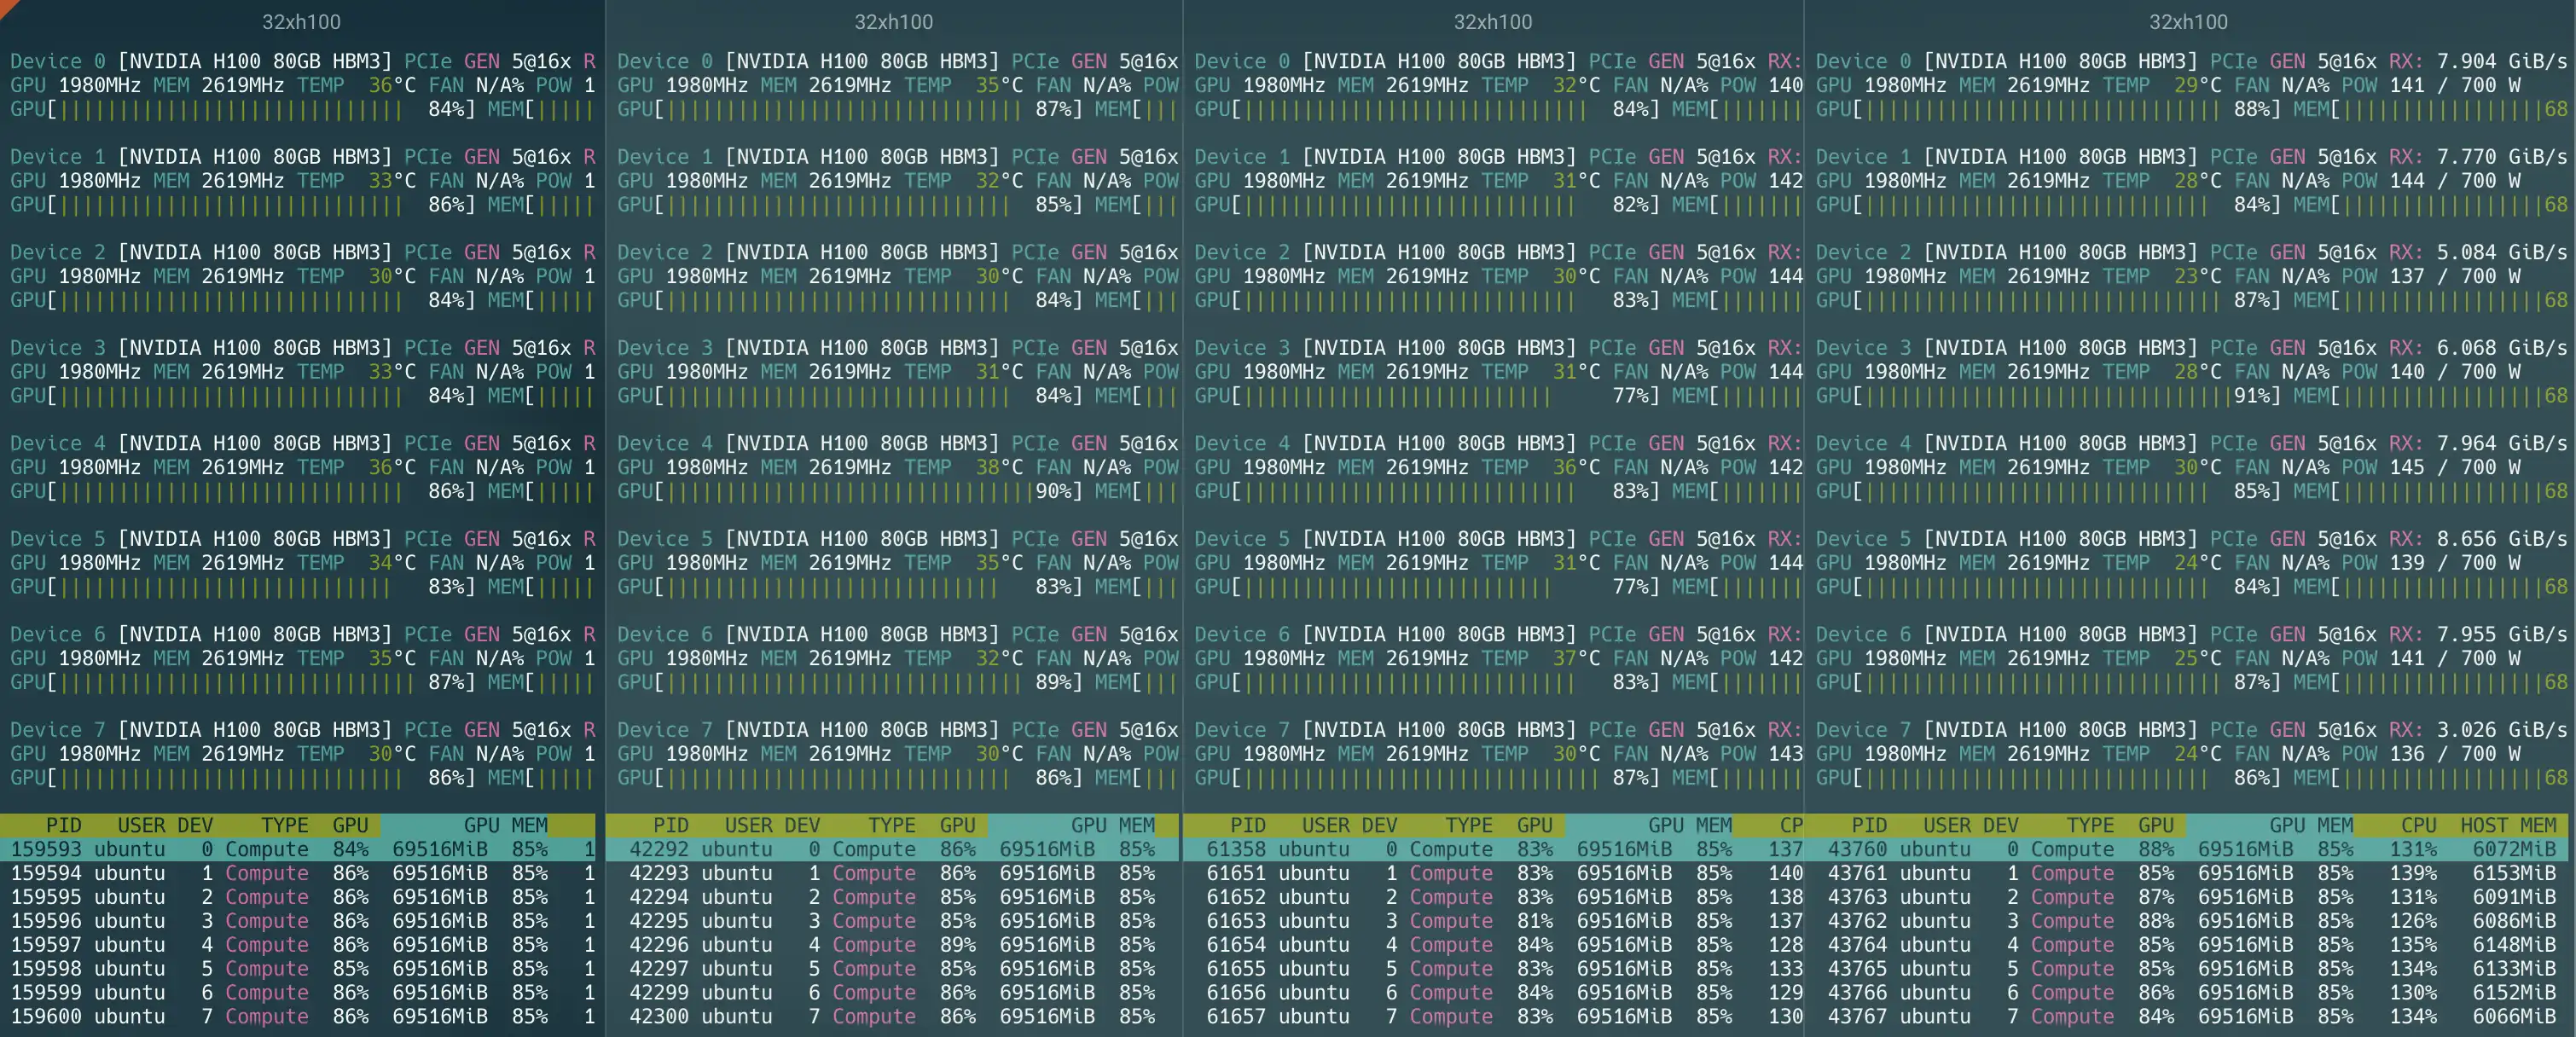Select process row with PID 61651
This screenshot has width=2576, height=1037.
1493,873
